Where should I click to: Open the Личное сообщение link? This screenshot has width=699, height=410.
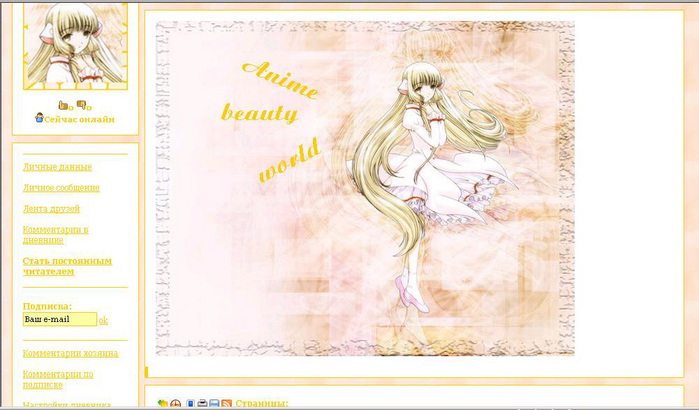[61, 188]
